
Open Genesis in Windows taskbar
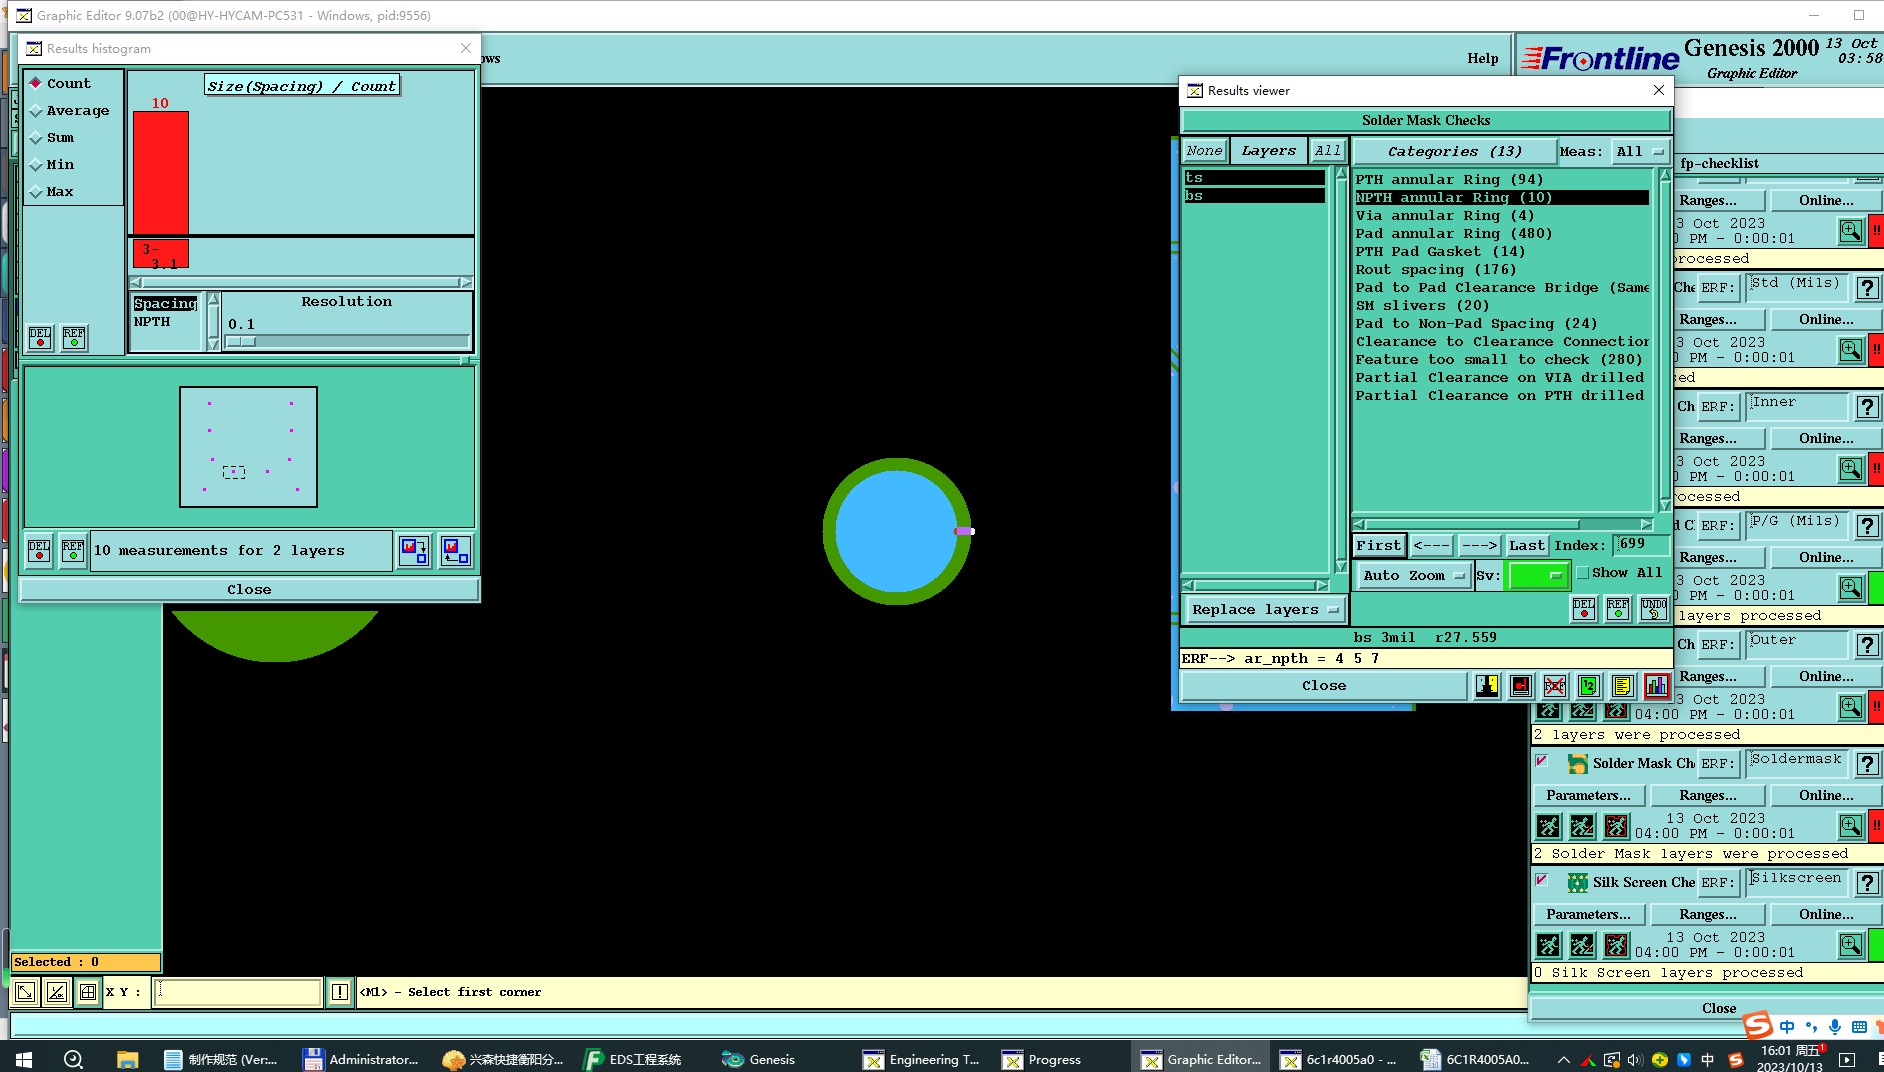[759, 1059]
